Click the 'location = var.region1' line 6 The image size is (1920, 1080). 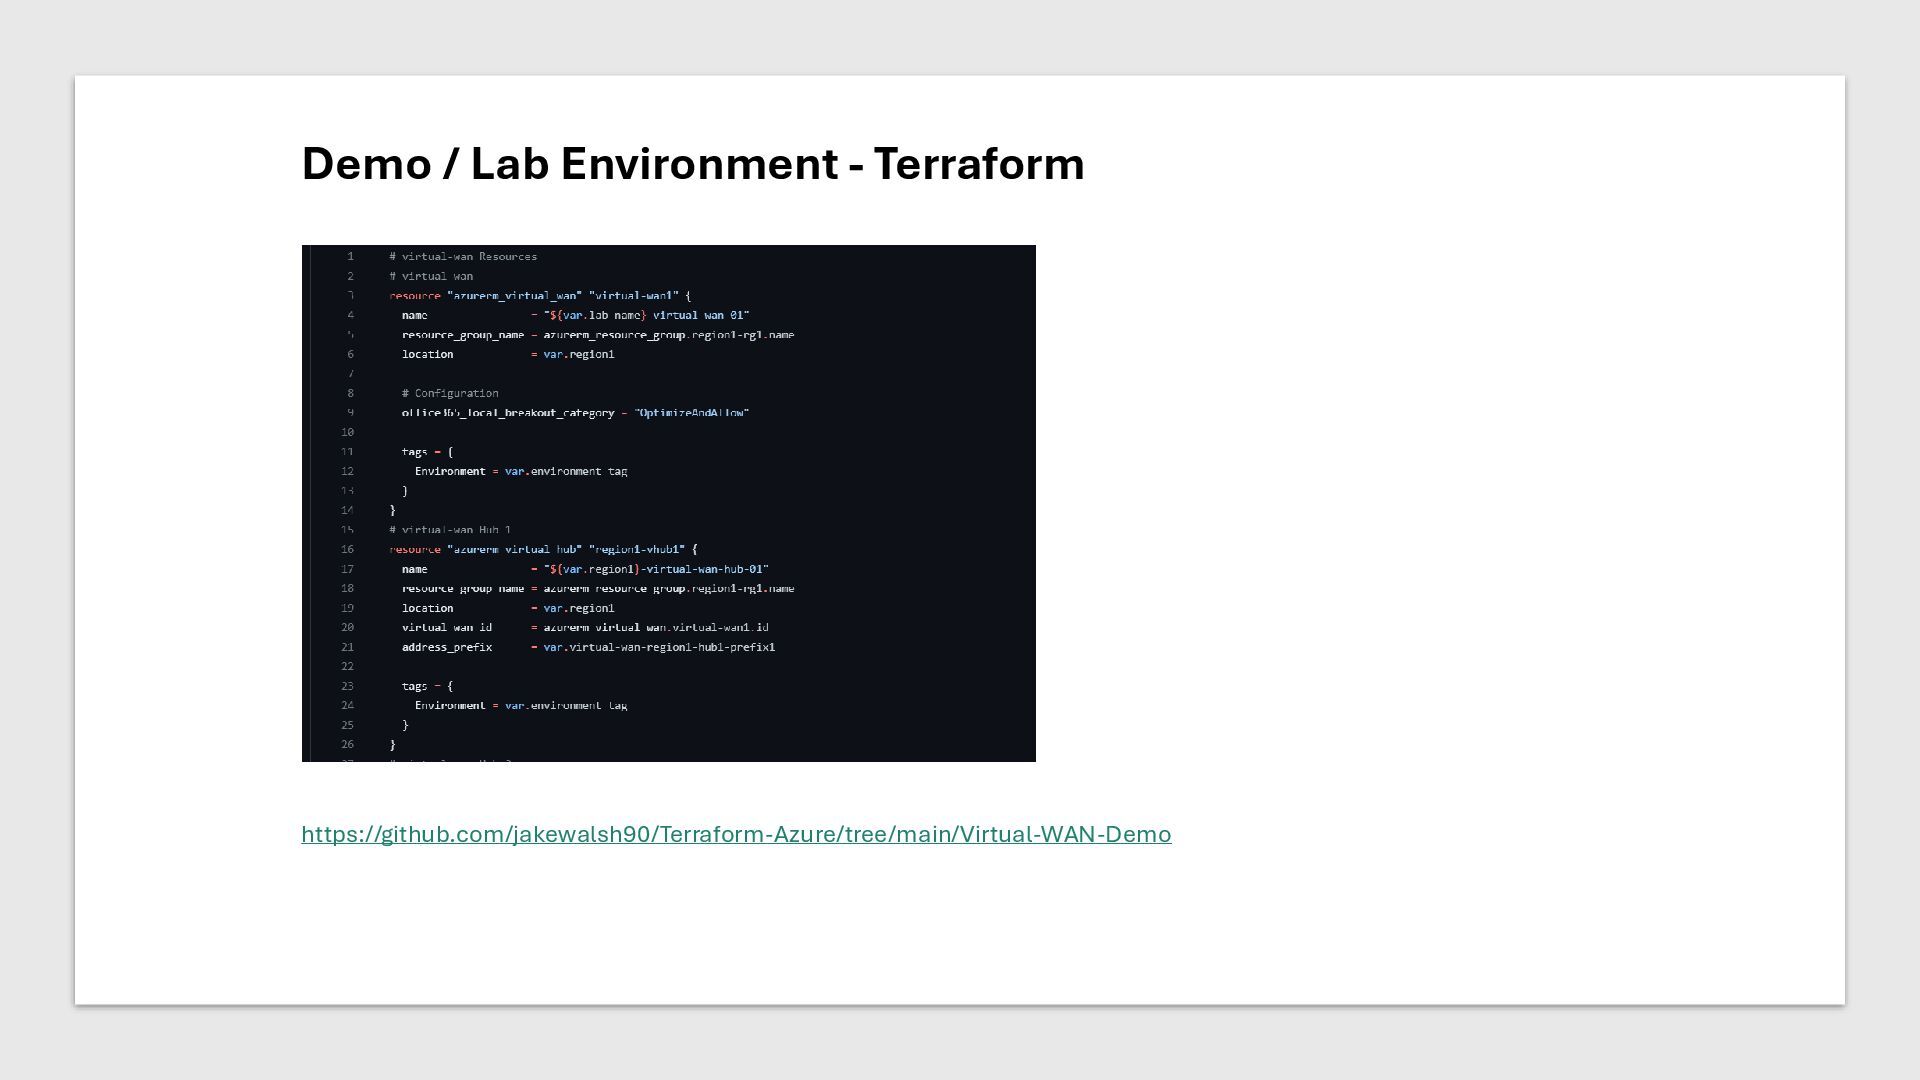click(x=508, y=354)
